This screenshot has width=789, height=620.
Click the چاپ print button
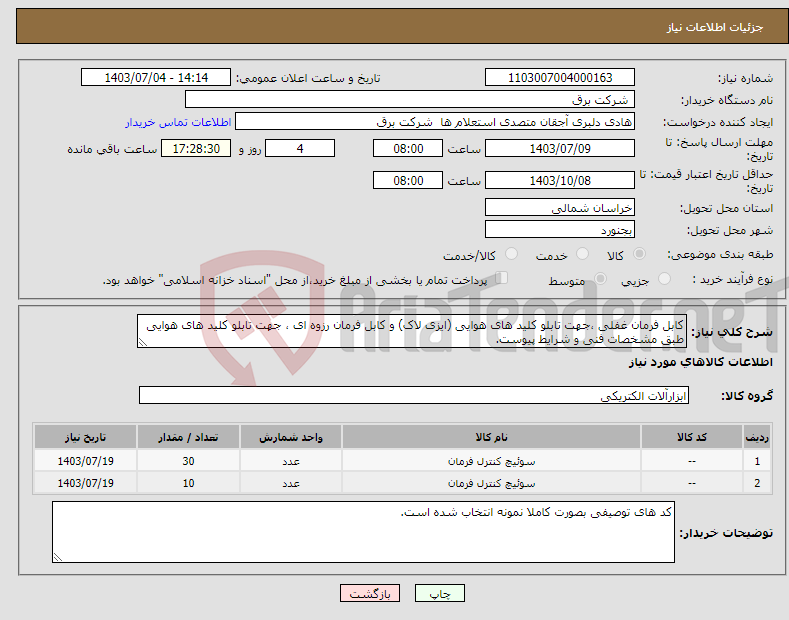pos(440,593)
